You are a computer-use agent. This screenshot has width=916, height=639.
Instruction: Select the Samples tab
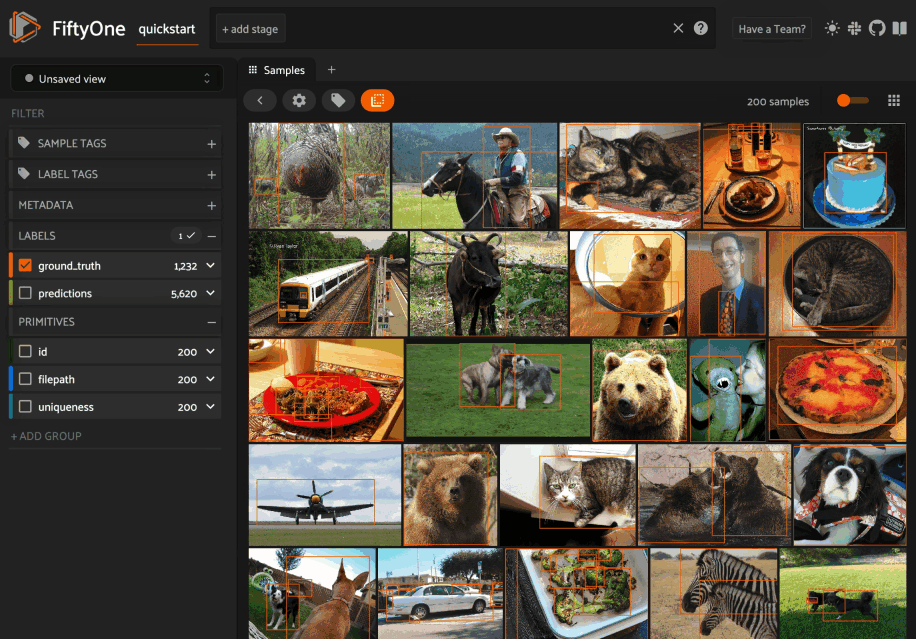pyautogui.click(x=277, y=70)
